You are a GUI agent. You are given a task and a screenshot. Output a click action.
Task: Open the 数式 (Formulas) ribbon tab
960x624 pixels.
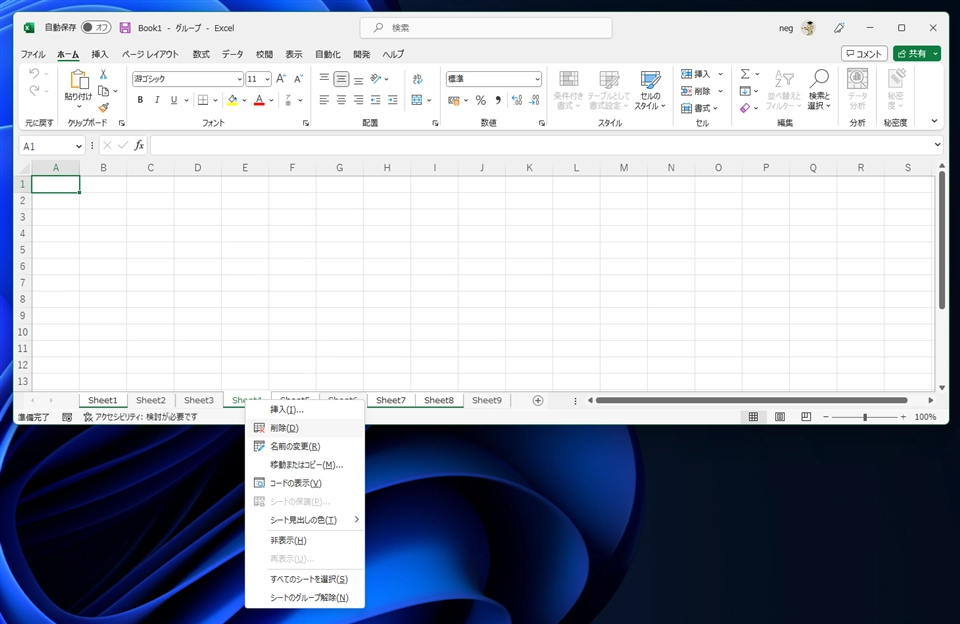pos(201,54)
